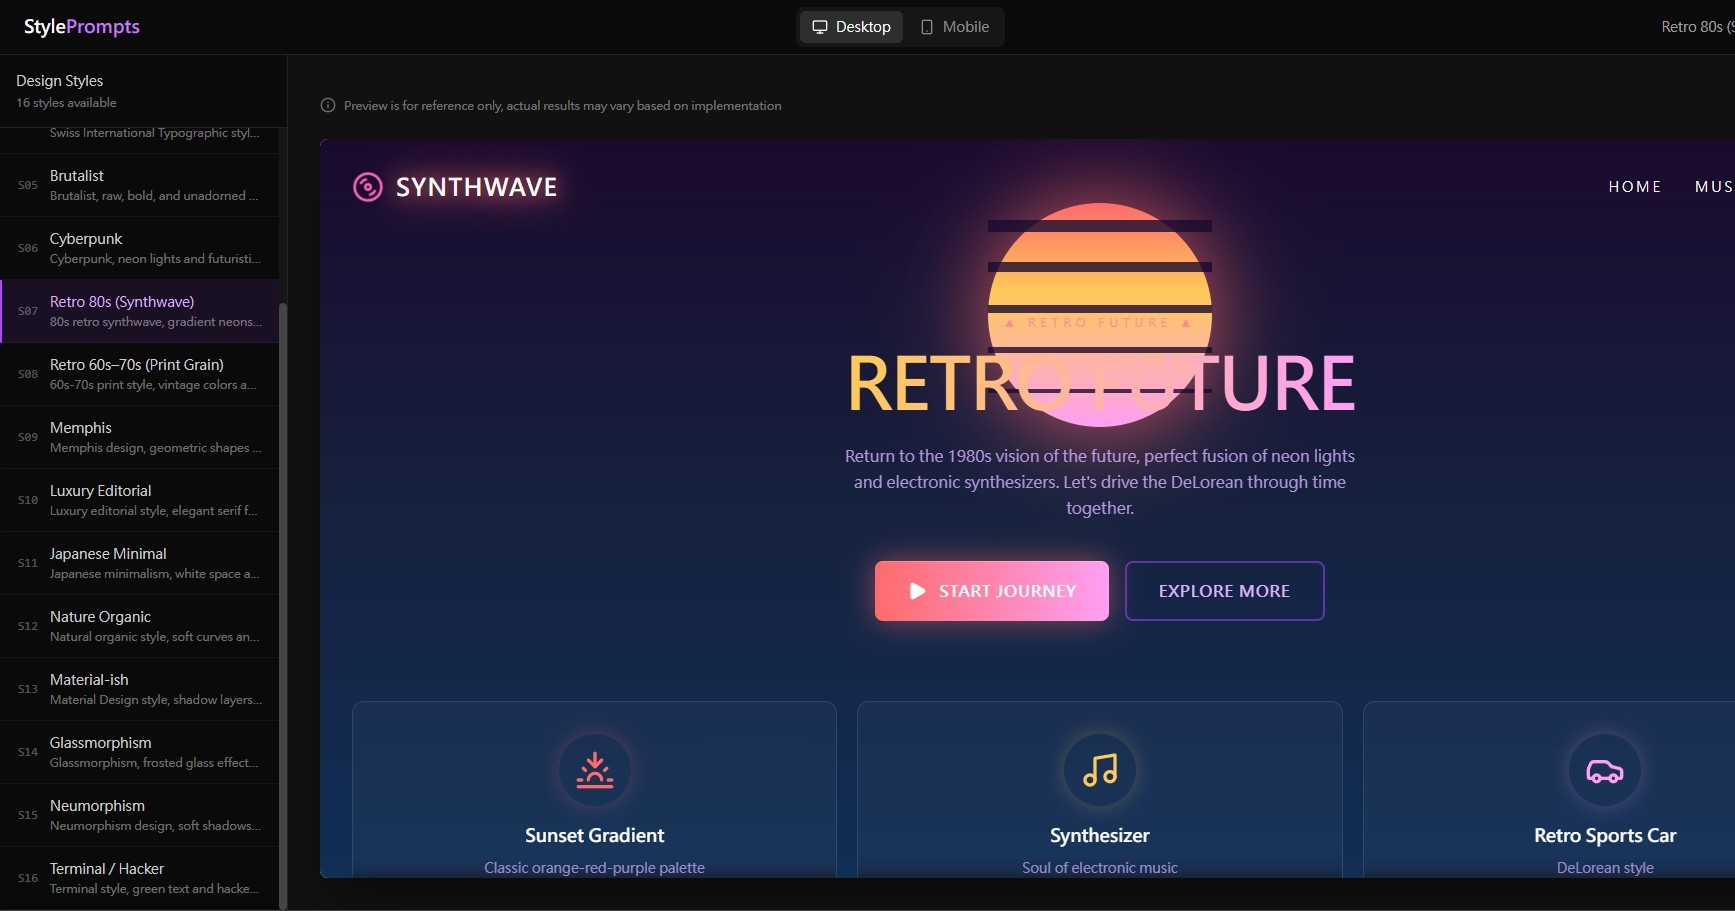The height and width of the screenshot is (911, 1735).
Task: Click the Synthesizer music note icon
Action: click(1100, 770)
